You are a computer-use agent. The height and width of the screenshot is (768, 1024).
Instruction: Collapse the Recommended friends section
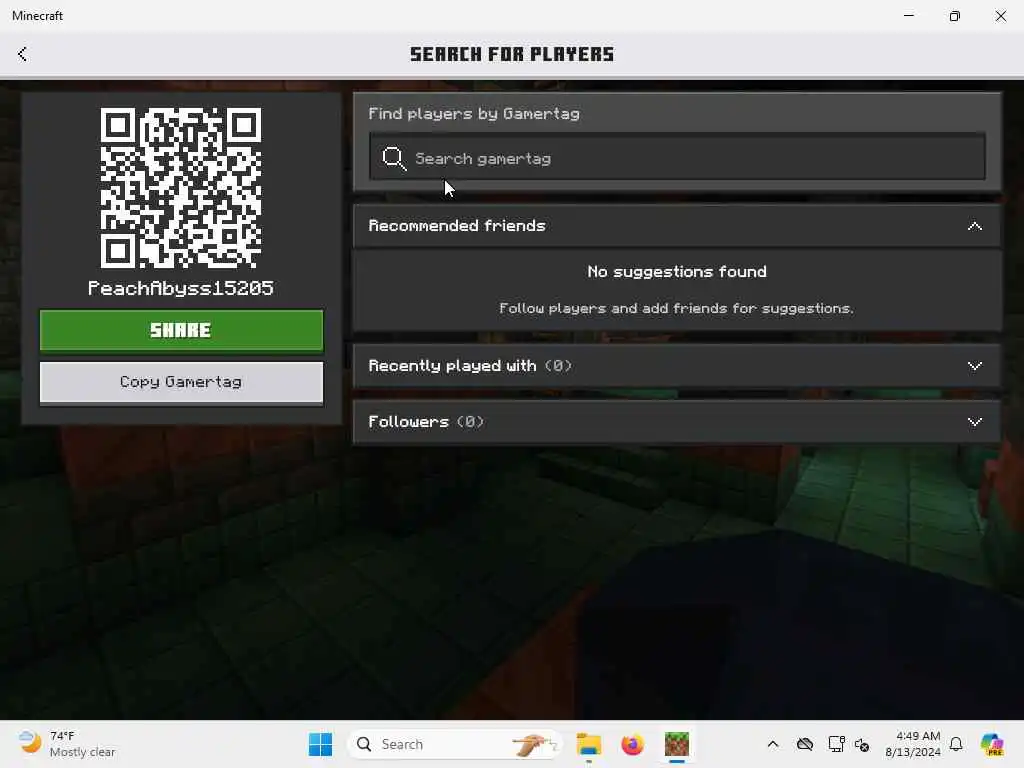click(x=677, y=226)
